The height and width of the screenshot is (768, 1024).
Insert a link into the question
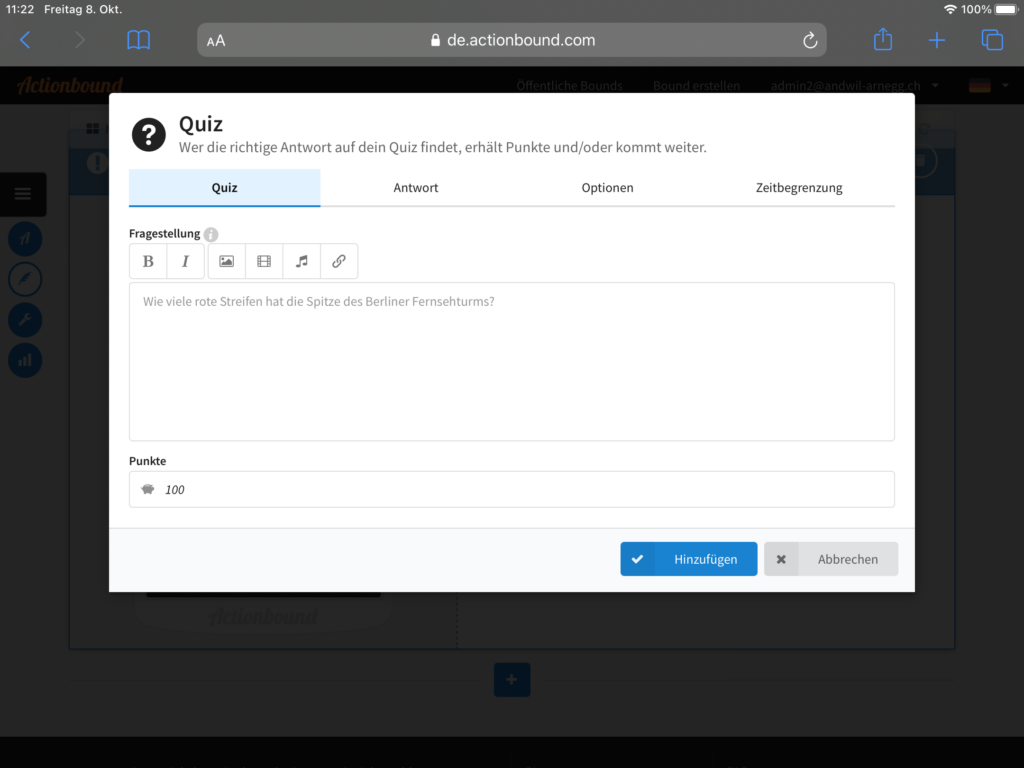coord(339,261)
